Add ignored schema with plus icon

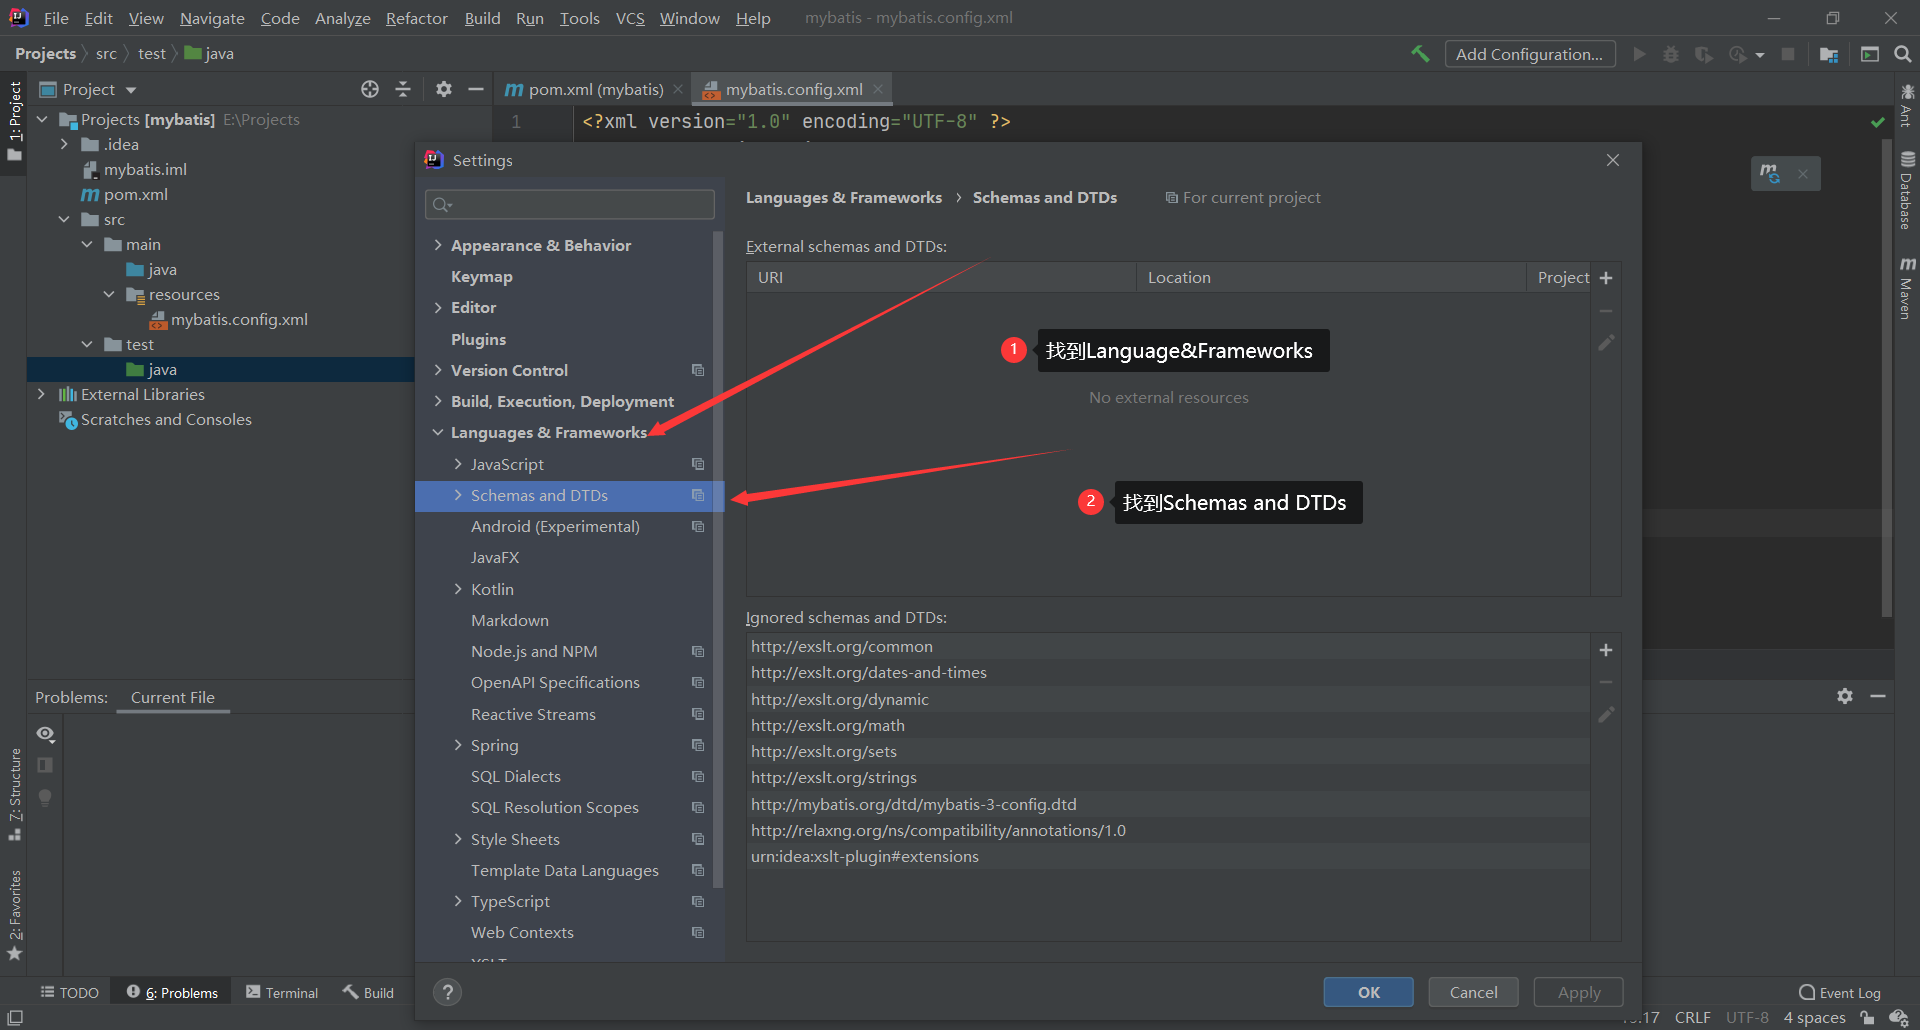click(x=1606, y=650)
